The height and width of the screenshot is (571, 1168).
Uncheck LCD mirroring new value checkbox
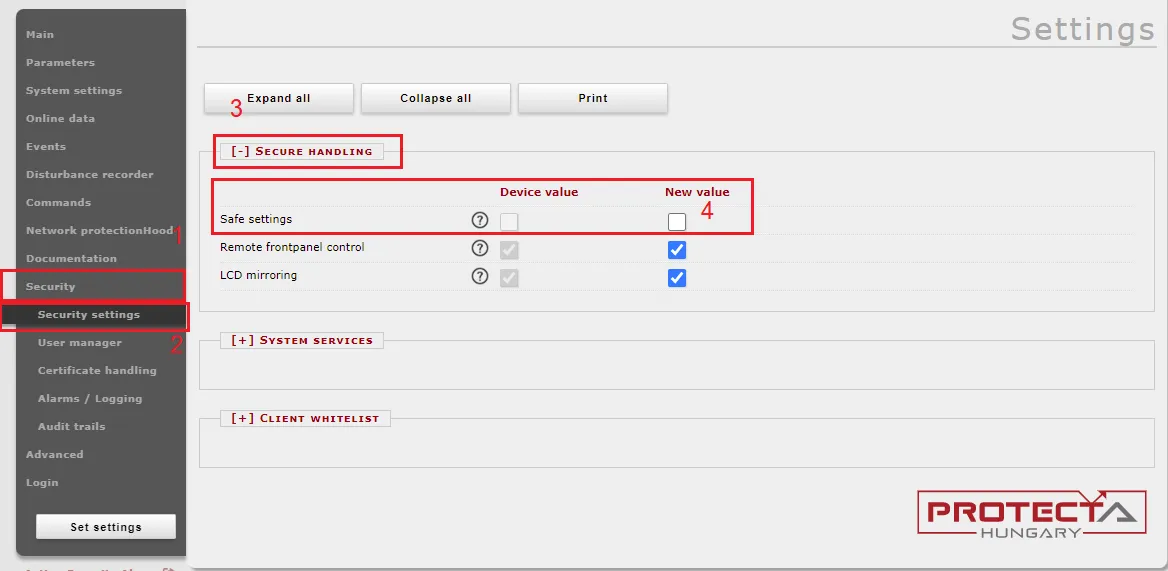point(676,278)
